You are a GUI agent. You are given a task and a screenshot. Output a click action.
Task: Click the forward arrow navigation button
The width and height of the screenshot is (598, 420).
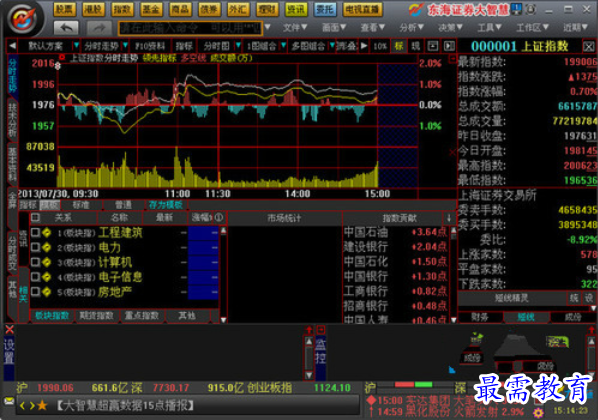point(99,28)
